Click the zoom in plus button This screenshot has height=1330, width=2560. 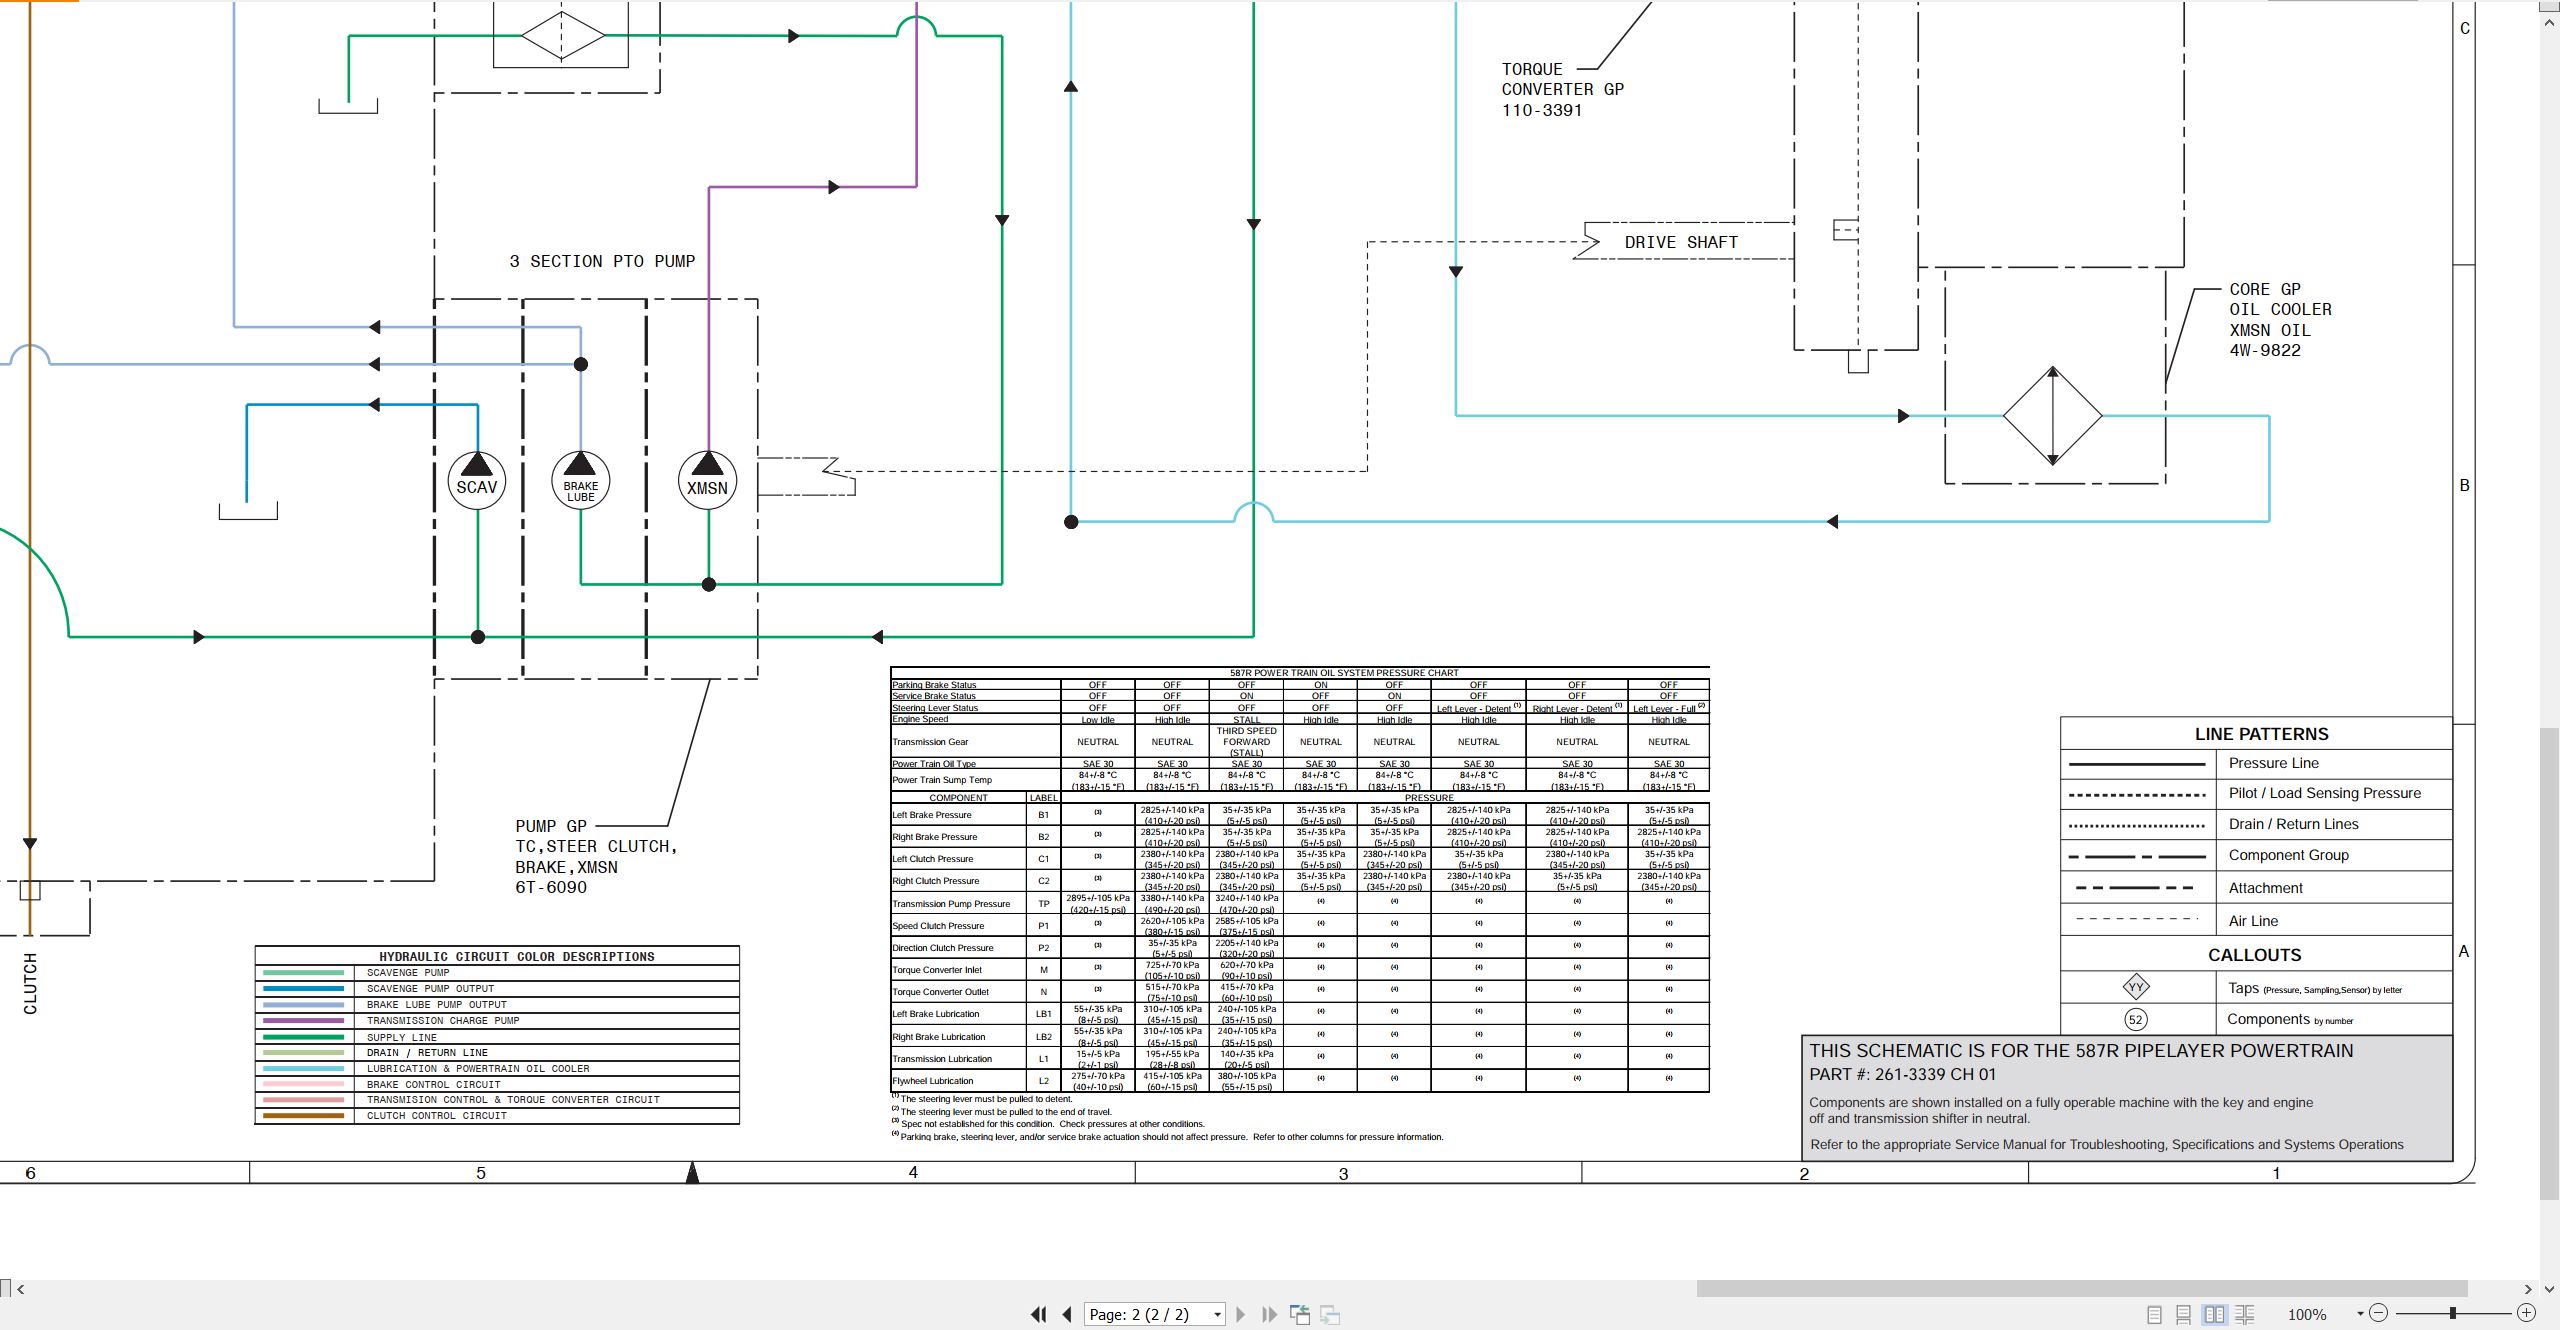[x=2526, y=1313]
